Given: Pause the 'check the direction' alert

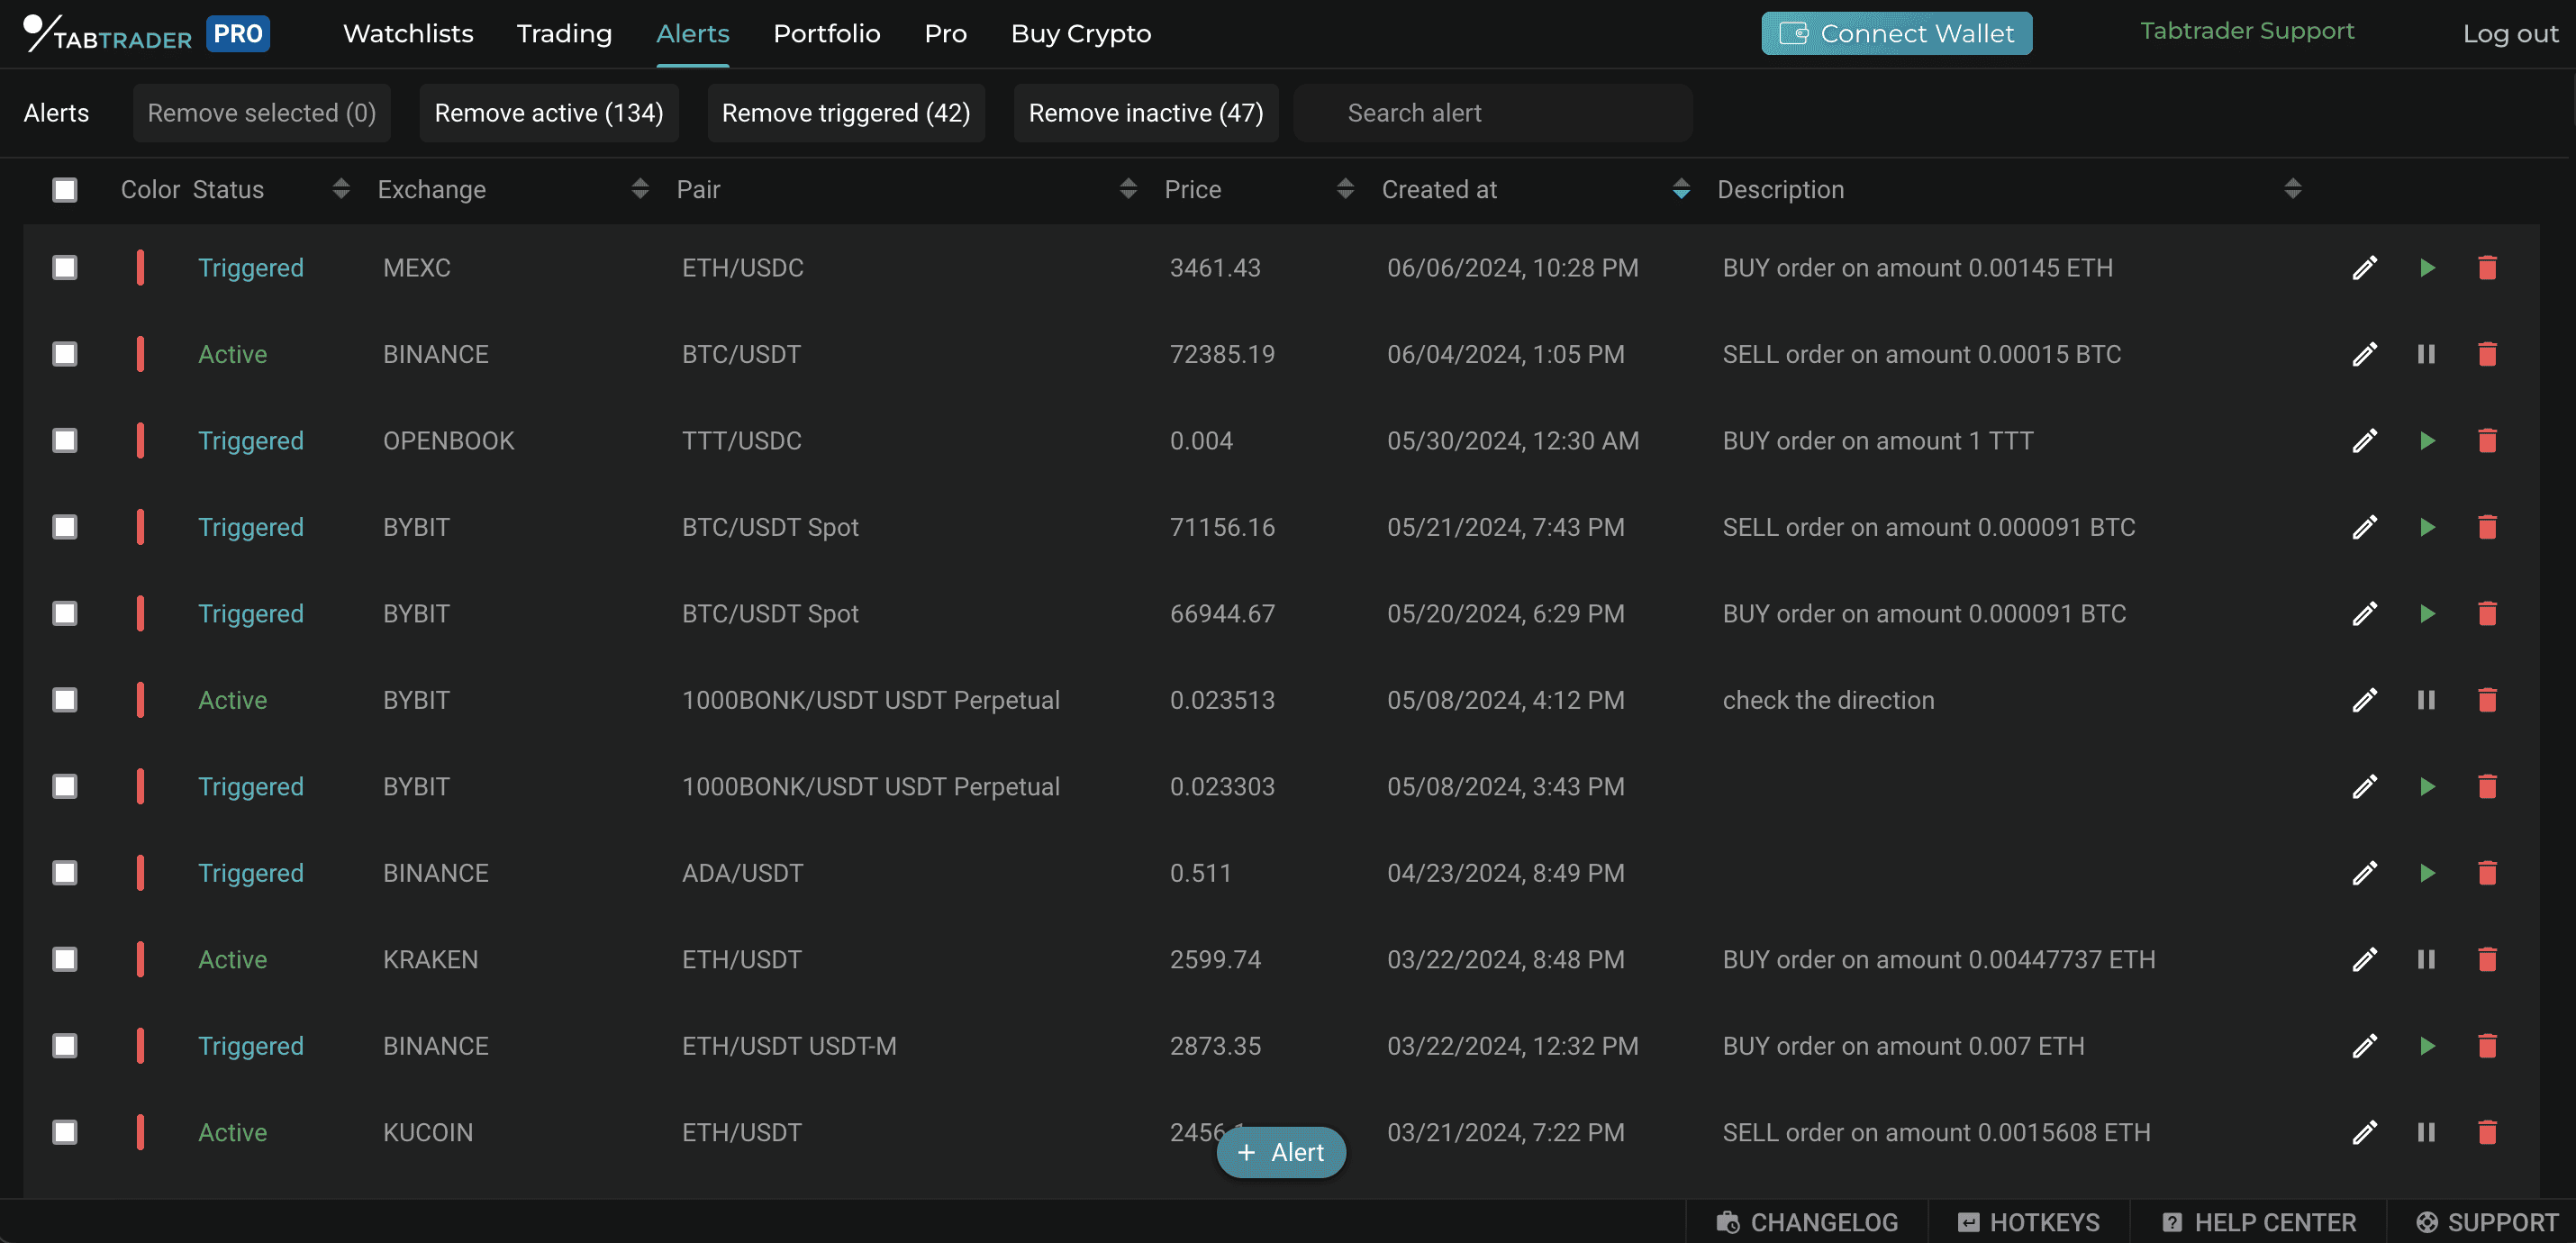Looking at the screenshot, I should click(x=2426, y=700).
